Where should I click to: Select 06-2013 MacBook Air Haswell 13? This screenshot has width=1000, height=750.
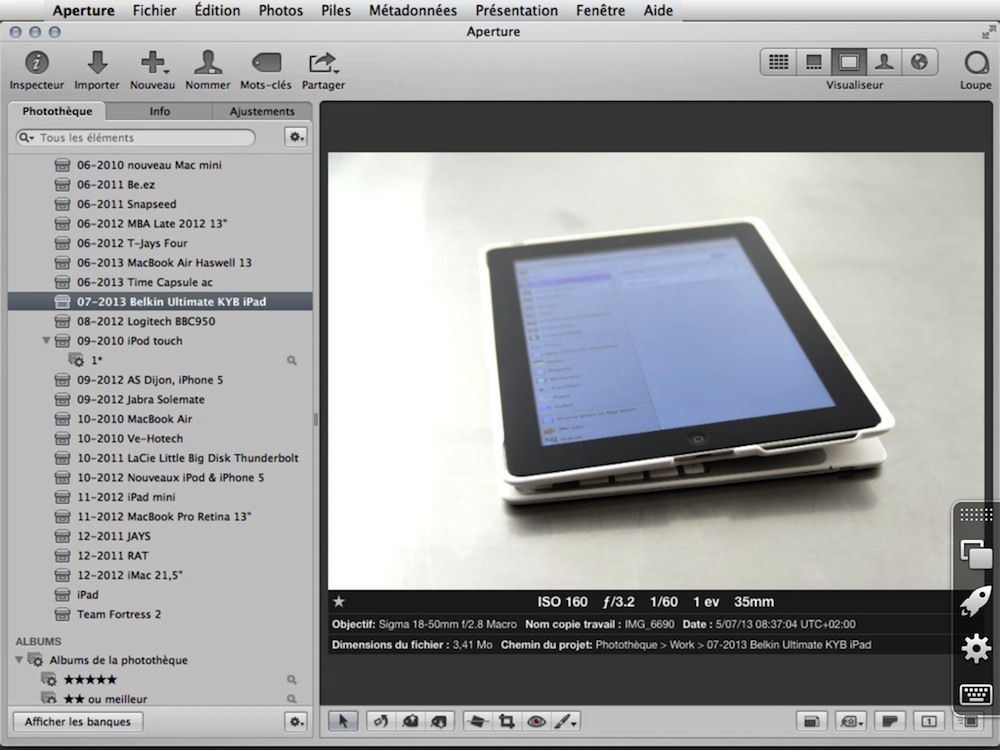tap(160, 263)
